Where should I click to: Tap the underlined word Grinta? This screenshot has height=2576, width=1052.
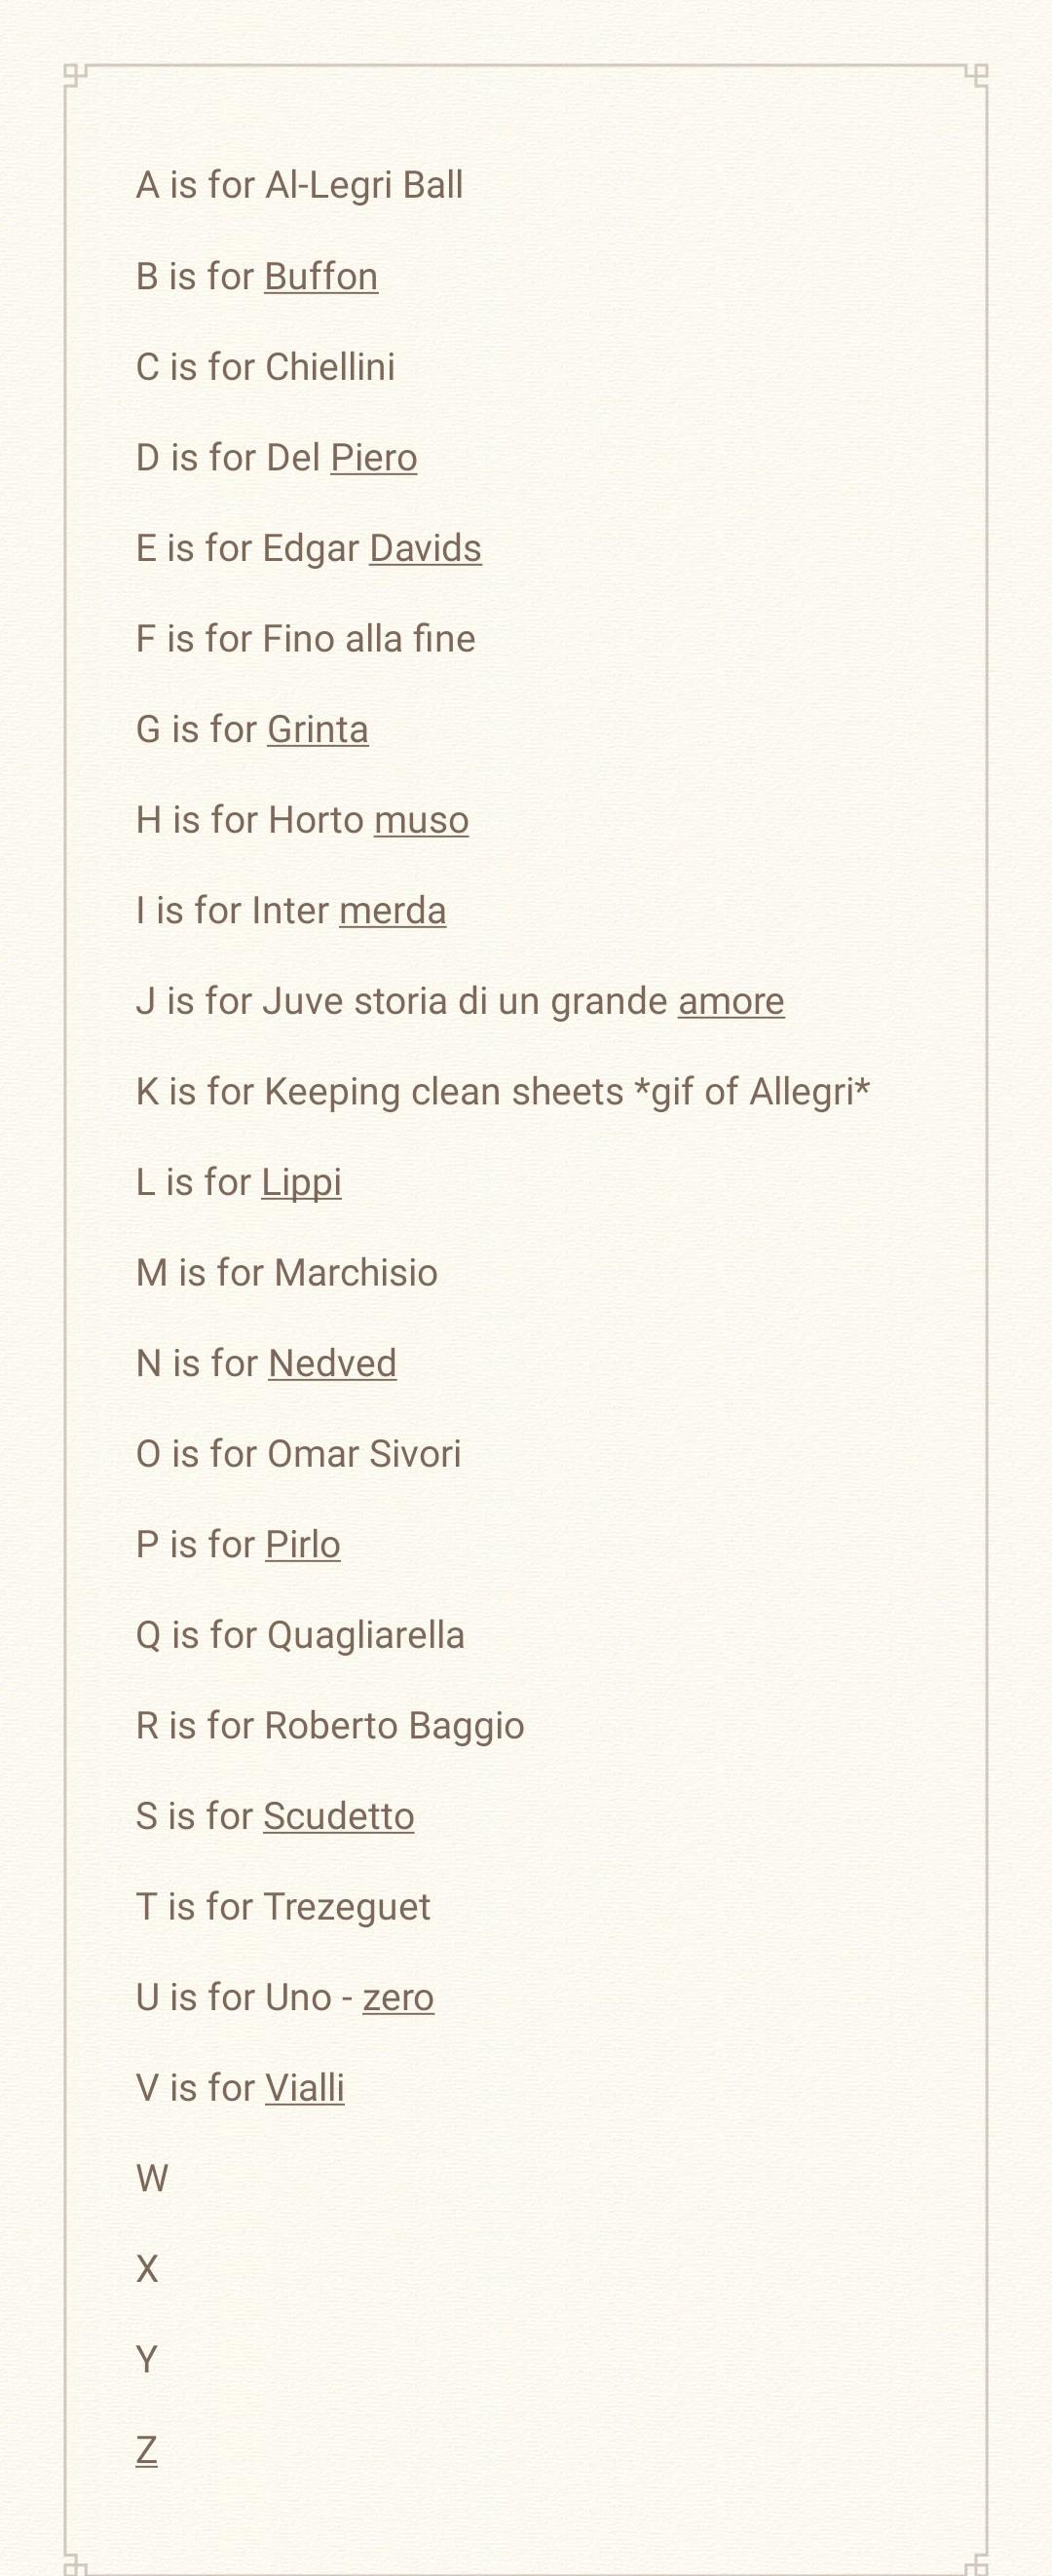(318, 730)
